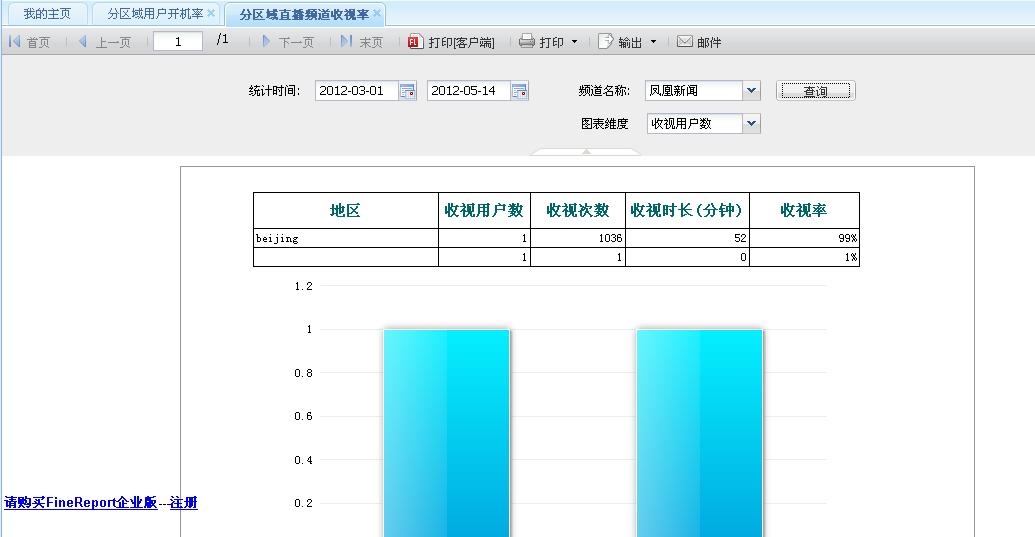Open the 频道名称 dropdown list
This screenshot has width=1035, height=537.
point(751,90)
